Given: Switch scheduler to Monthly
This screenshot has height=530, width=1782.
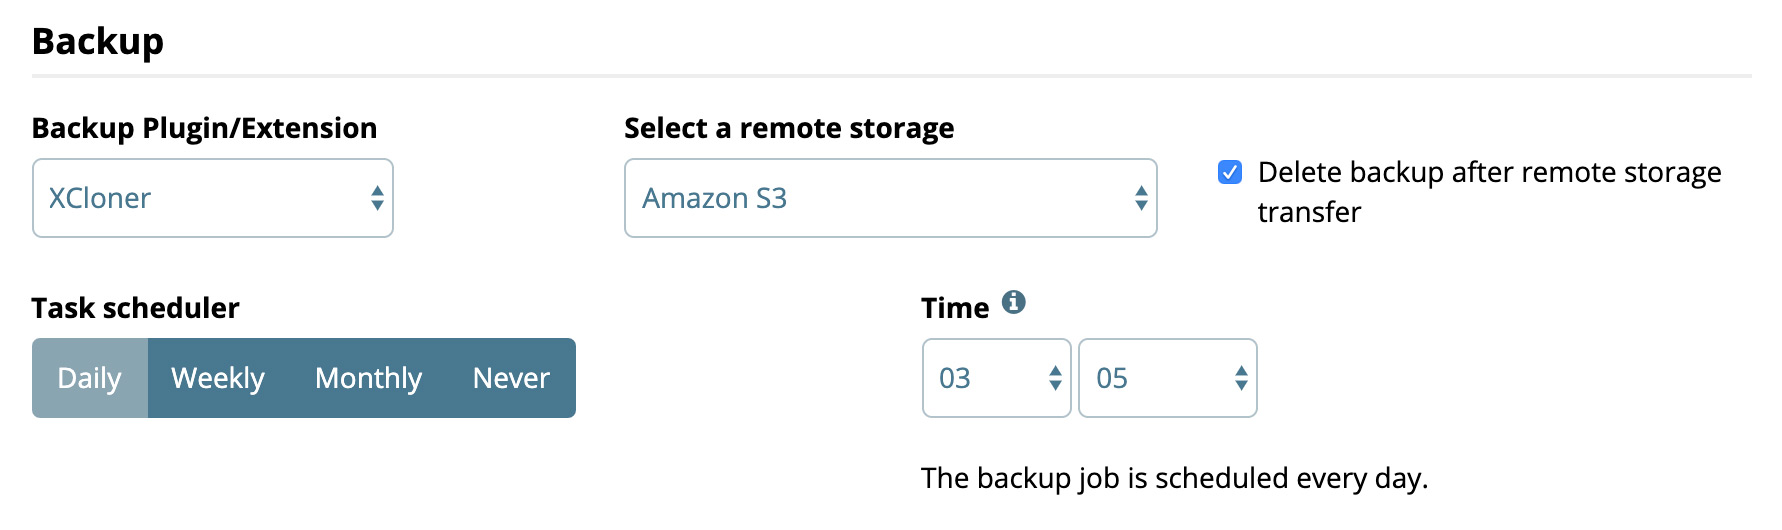Looking at the screenshot, I should click(369, 378).
